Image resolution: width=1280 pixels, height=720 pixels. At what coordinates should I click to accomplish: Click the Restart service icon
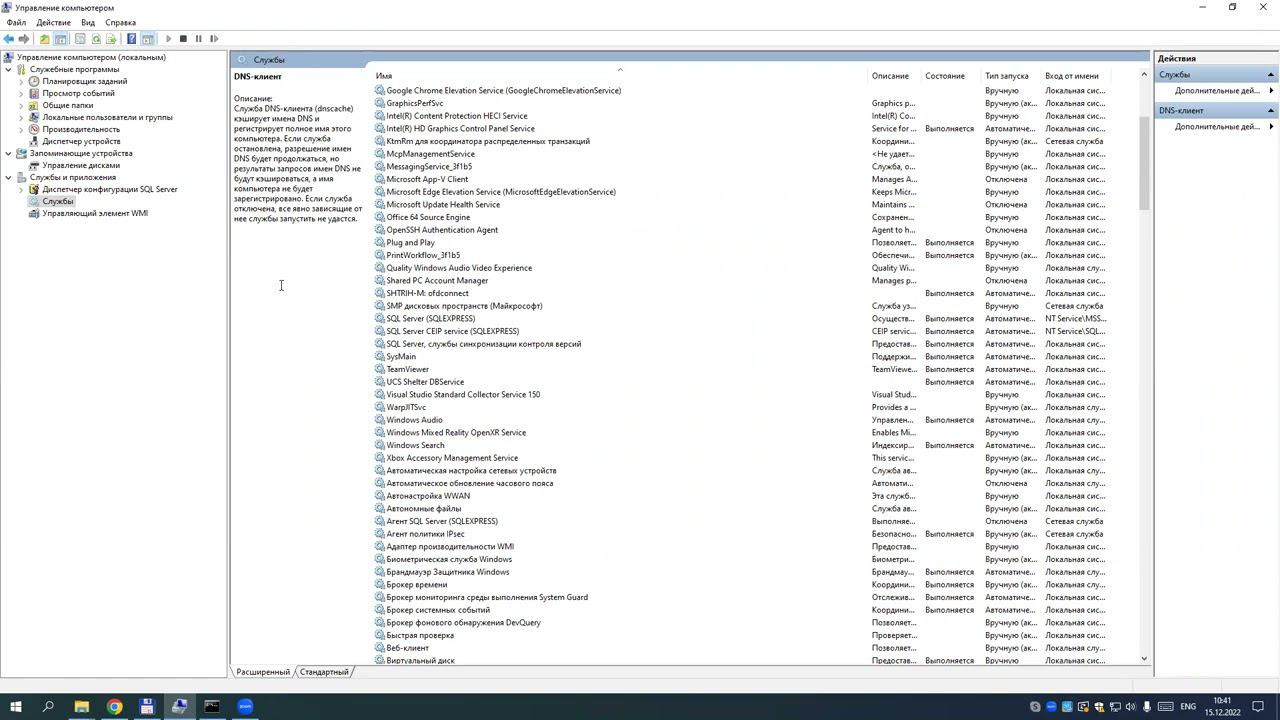(213, 39)
